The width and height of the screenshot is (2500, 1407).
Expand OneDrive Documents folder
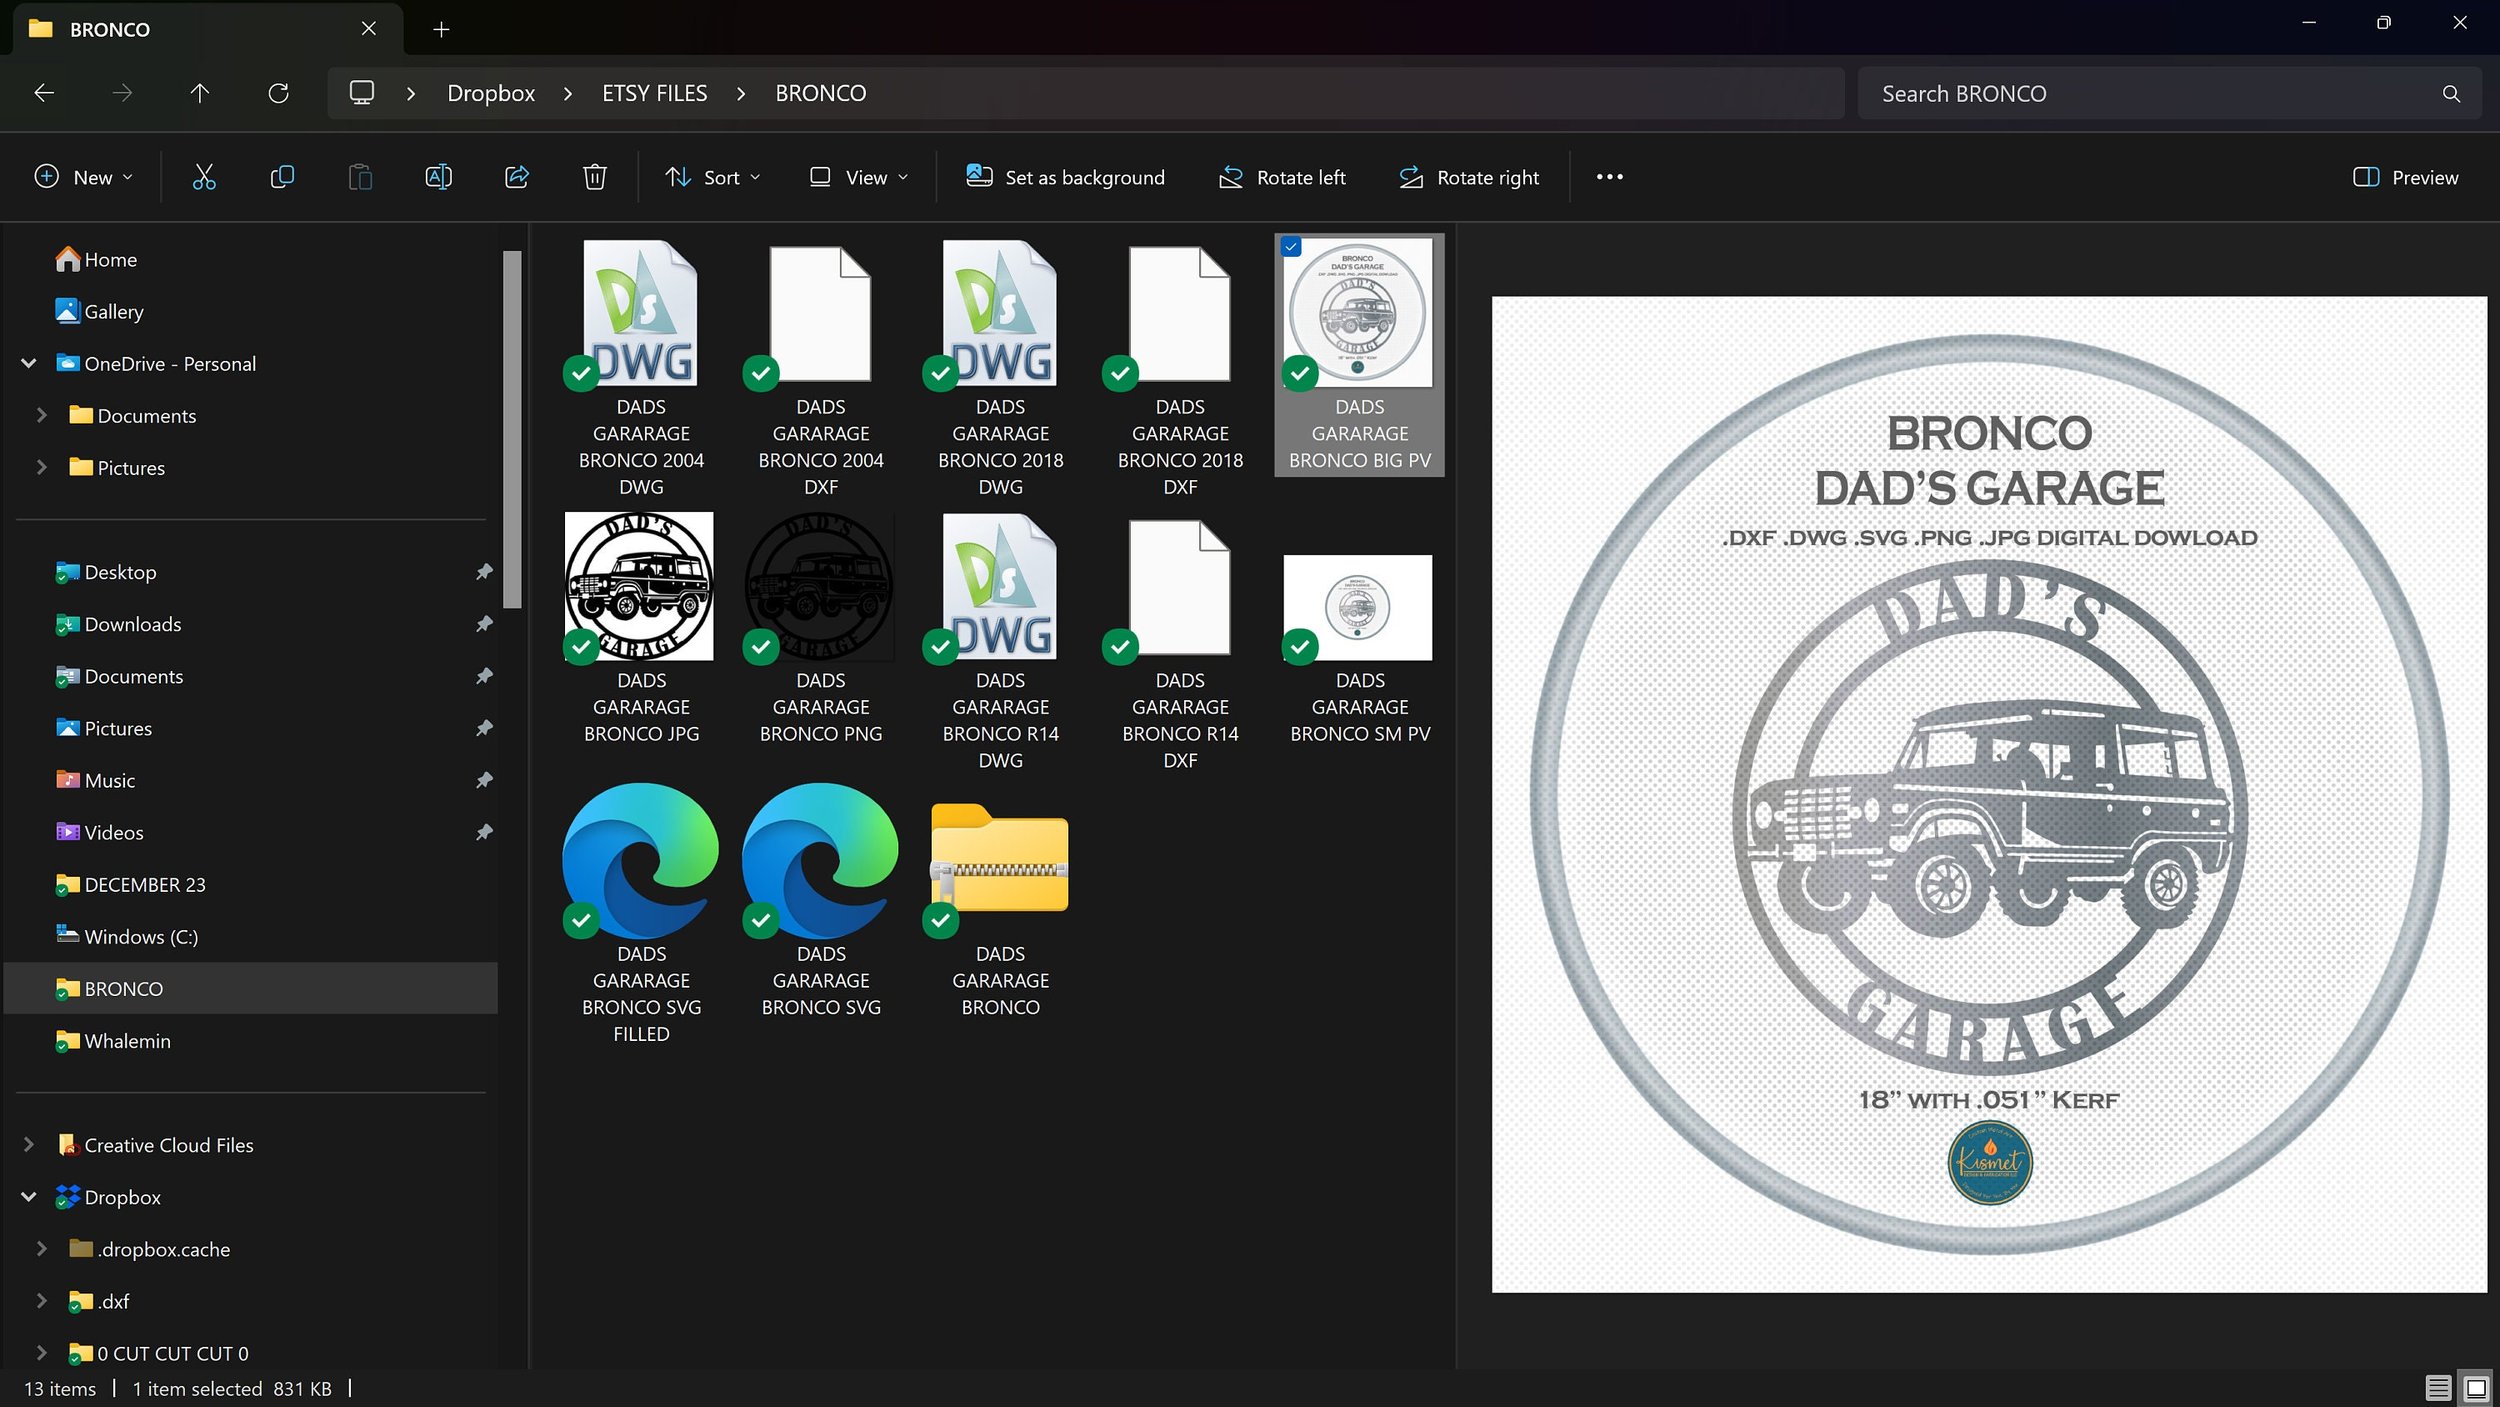(42, 415)
